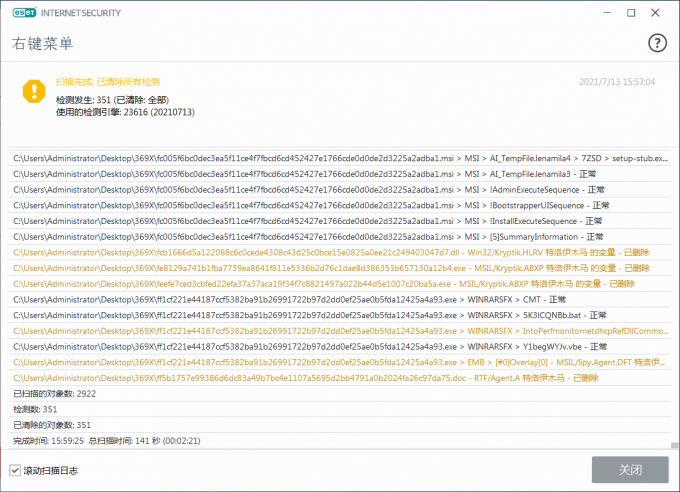The height and width of the screenshot is (492, 680).
Task: Select the 5K3ICQNBb.bat log row
Action: 340,315
